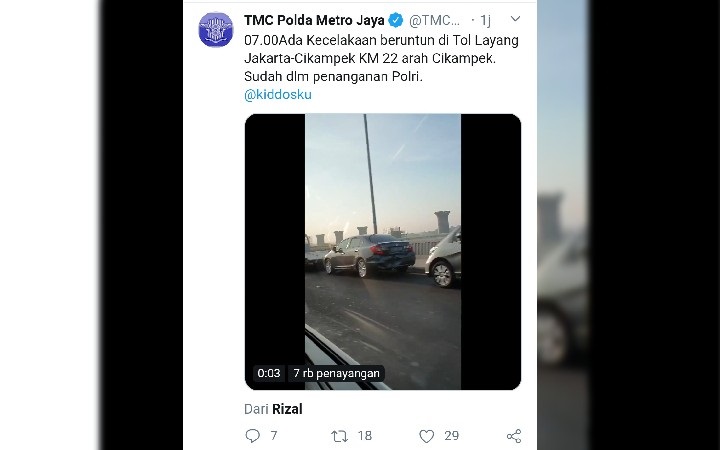720x450 pixels.
Task: View the 7 replies count
Action: (274, 436)
